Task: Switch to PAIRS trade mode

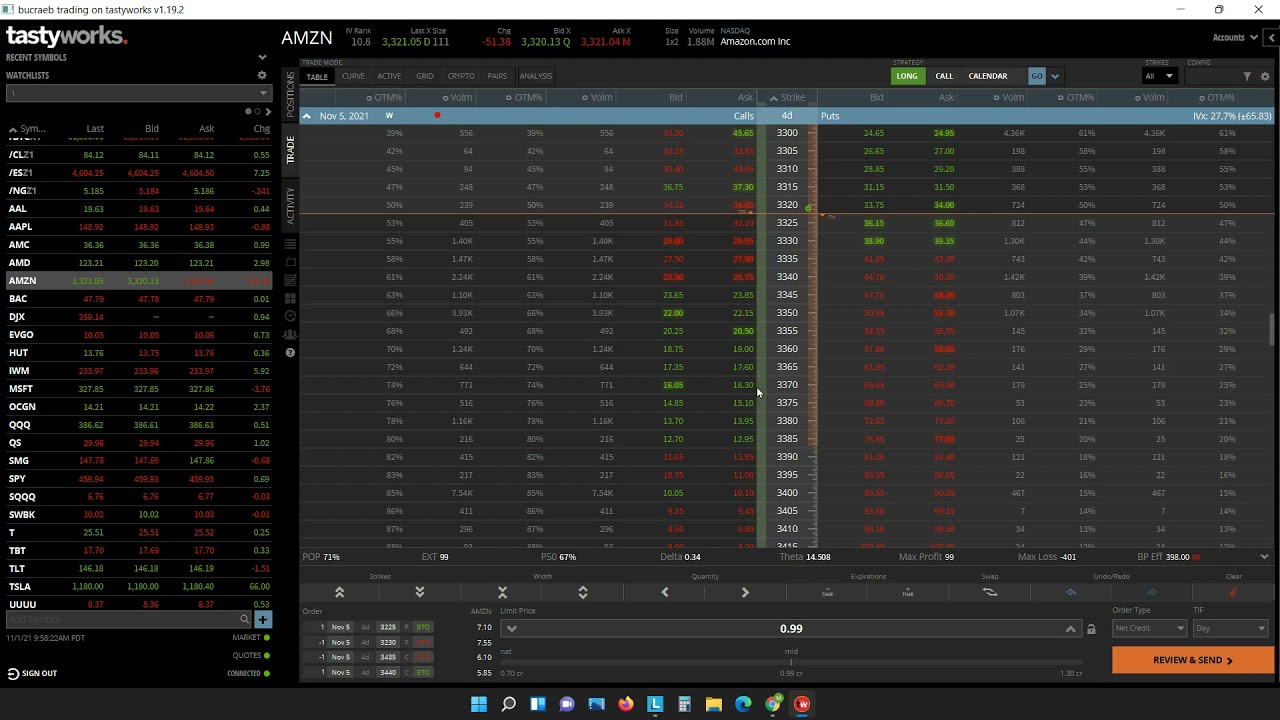Action: point(497,76)
